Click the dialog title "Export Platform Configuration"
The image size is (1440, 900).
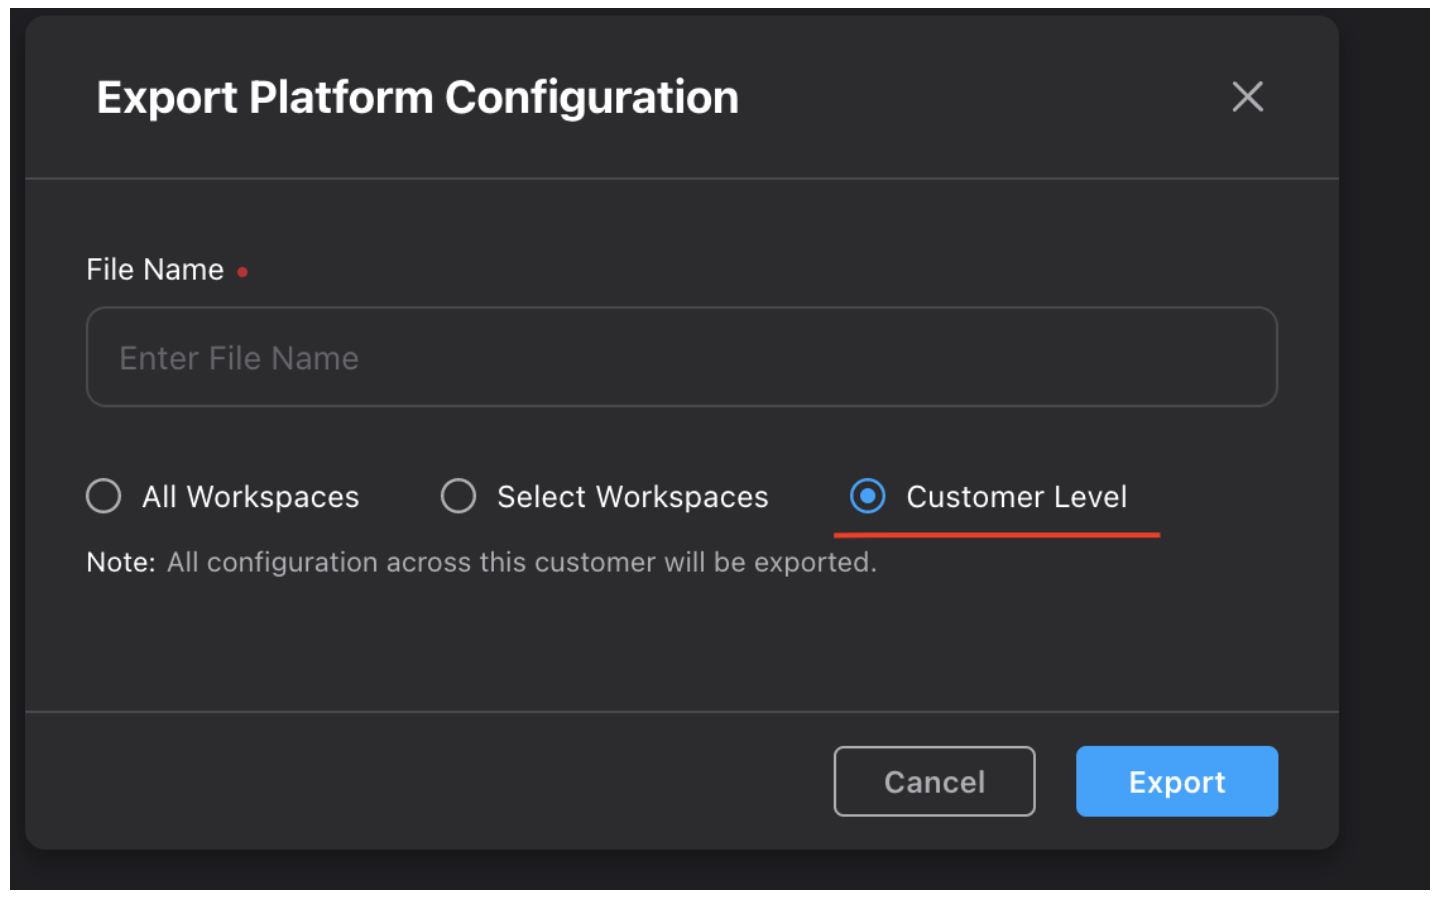pyautogui.click(x=417, y=98)
